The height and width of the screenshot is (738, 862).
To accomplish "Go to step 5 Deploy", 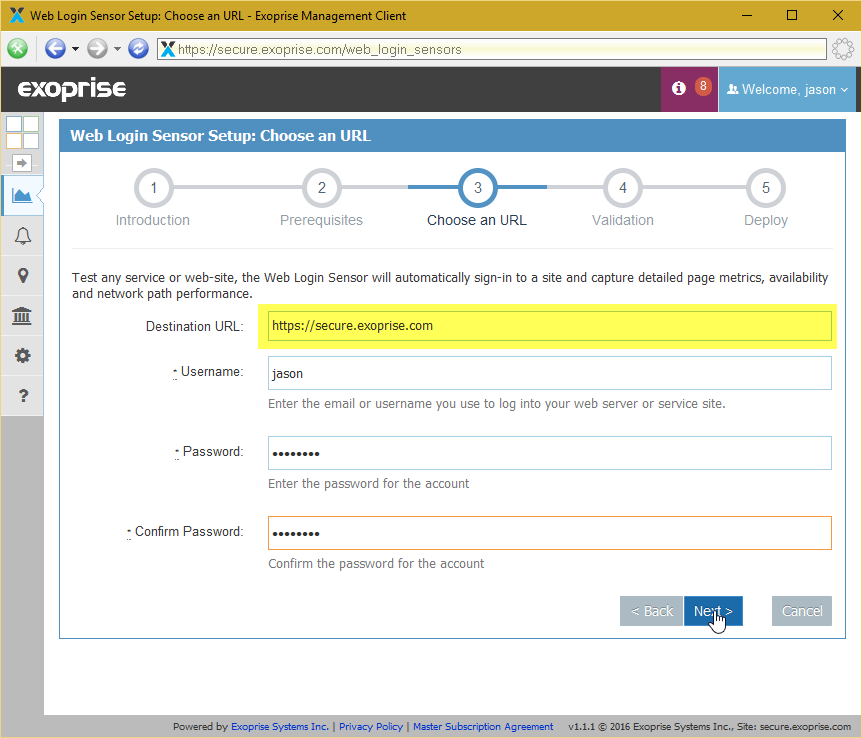I will click(x=766, y=188).
